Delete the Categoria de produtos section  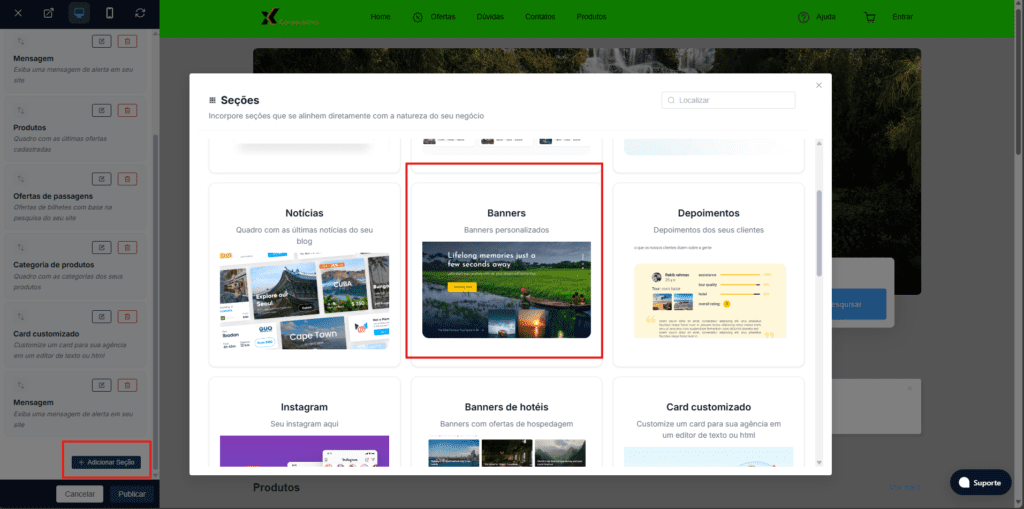click(127, 248)
